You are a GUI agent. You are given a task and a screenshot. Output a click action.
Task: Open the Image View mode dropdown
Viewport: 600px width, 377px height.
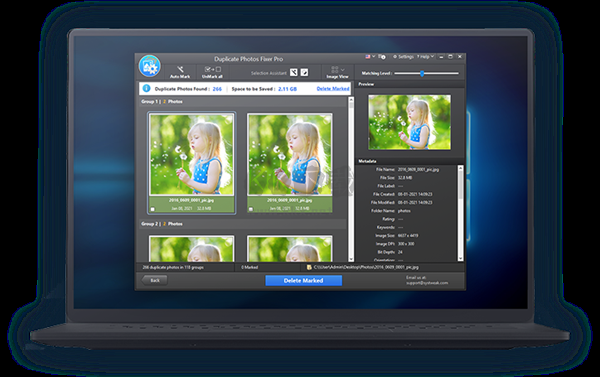pos(337,72)
